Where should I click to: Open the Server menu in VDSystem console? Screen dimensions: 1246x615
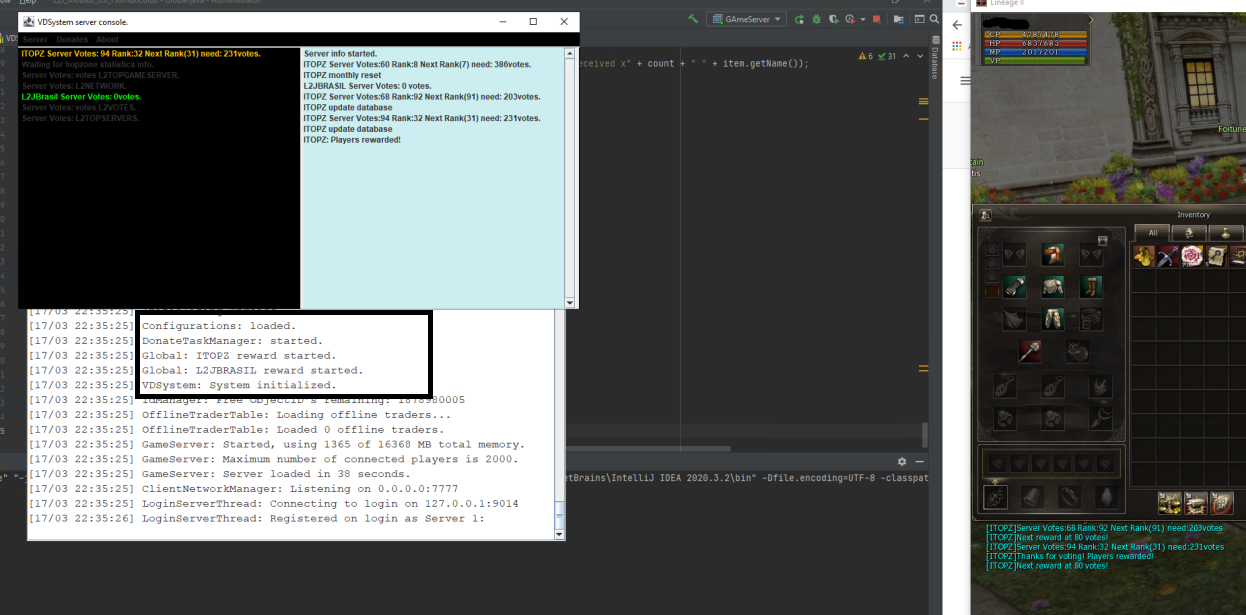pyautogui.click(x=35, y=40)
